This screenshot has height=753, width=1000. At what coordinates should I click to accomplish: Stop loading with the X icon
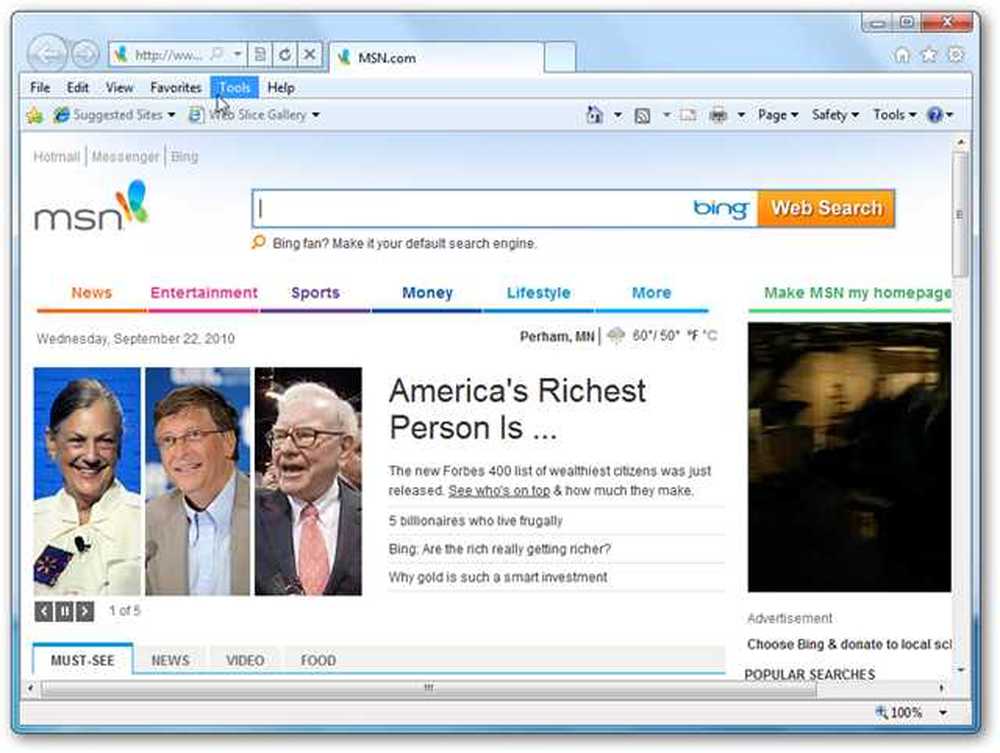click(309, 55)
